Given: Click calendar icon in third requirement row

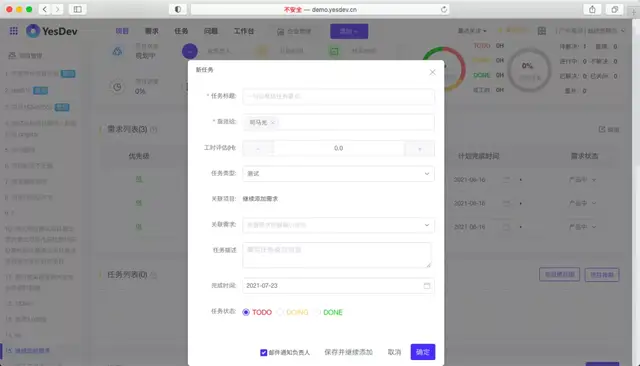Looking at the screenshot, I should point(506,227).
